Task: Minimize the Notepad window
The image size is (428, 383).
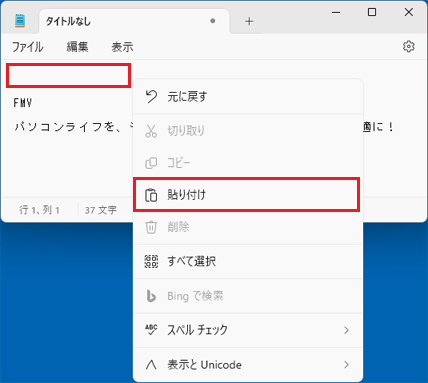Action: click(336, 13)
